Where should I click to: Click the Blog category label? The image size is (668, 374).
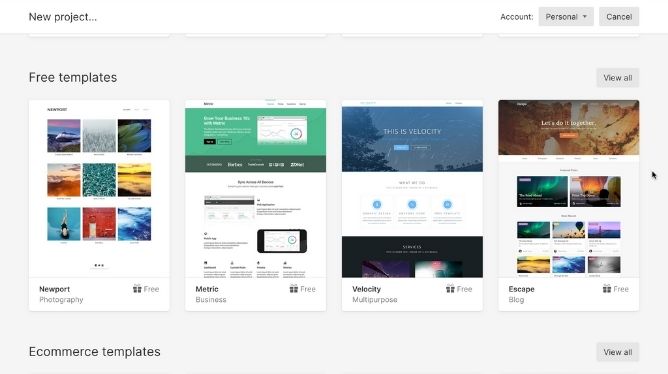coord(516,300)
